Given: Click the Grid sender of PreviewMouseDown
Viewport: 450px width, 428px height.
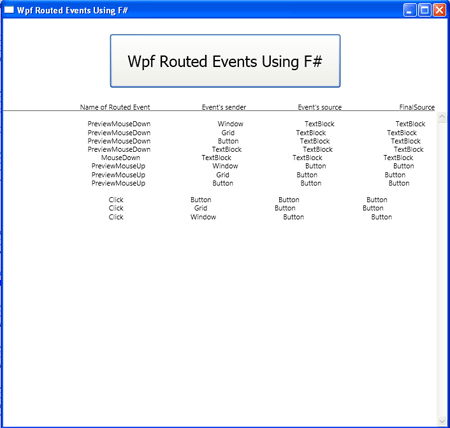Looking at the screenshot, I should pos(228,133).
